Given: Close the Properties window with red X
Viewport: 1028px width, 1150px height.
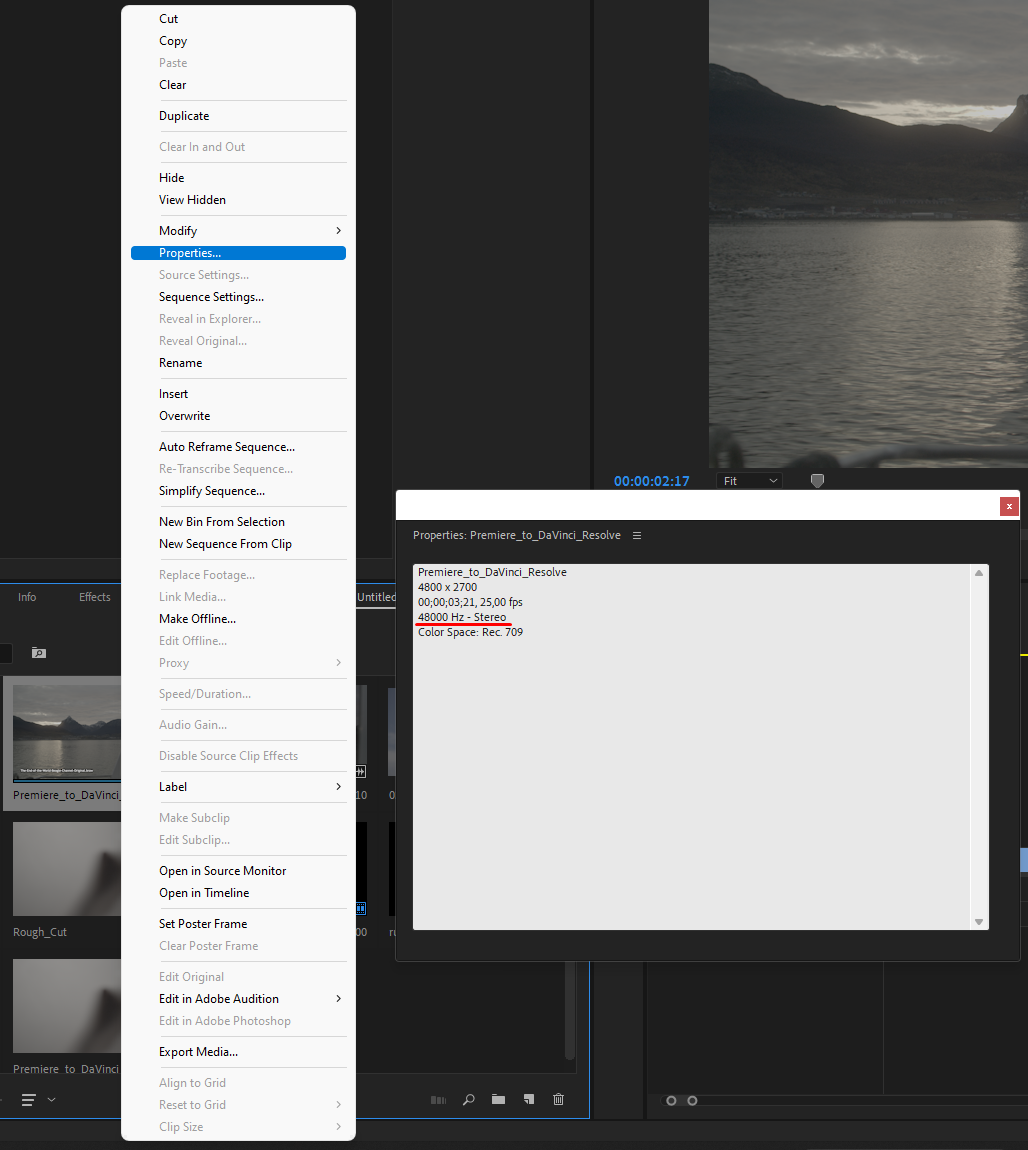Looking at the screenshot, I should pos(1009,506).
